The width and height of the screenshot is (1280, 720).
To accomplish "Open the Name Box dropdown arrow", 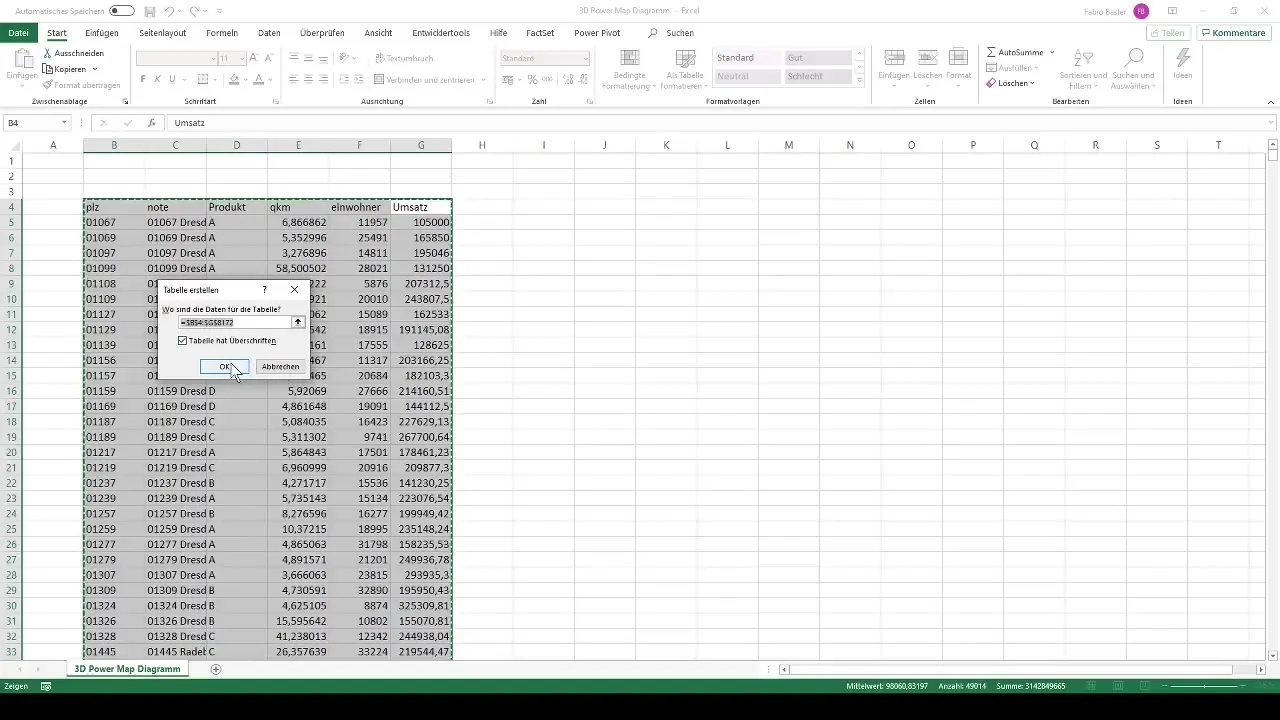I will point(64,123).
